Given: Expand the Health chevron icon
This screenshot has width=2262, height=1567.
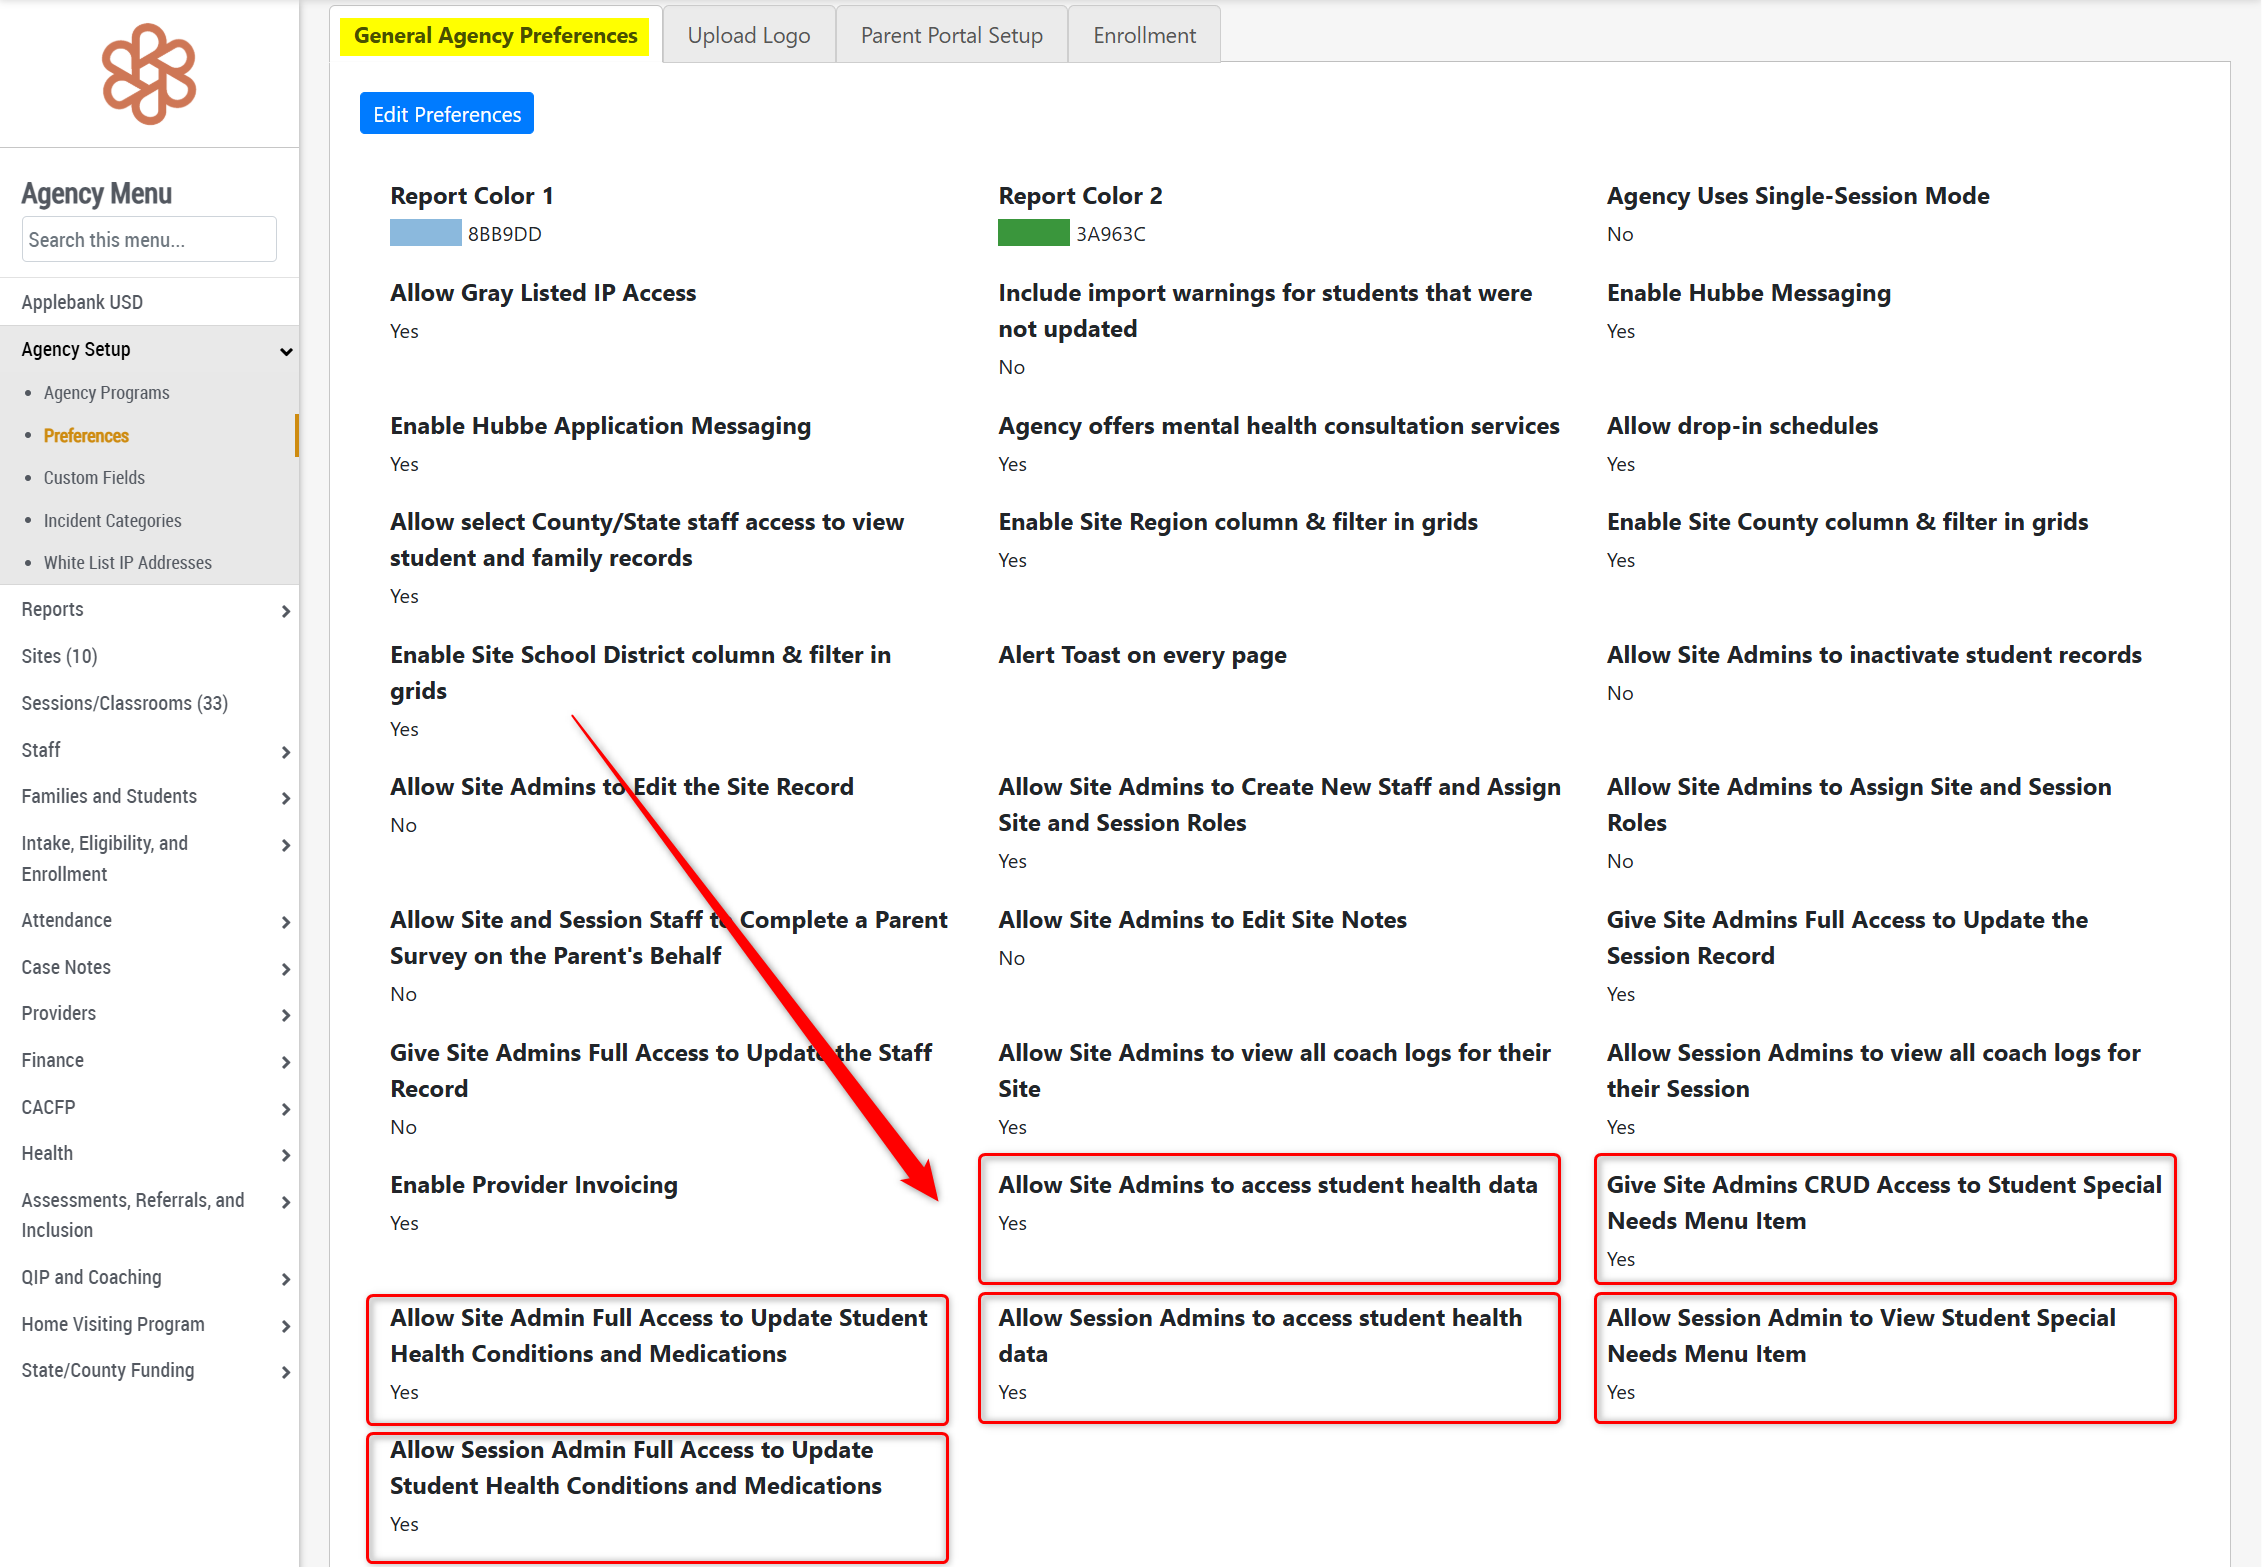Looking at the screenshot, I should [286, 1155].
